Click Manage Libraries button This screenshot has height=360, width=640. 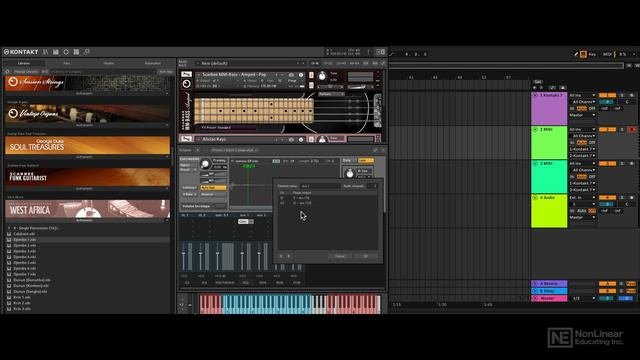(x=26, y=71)
